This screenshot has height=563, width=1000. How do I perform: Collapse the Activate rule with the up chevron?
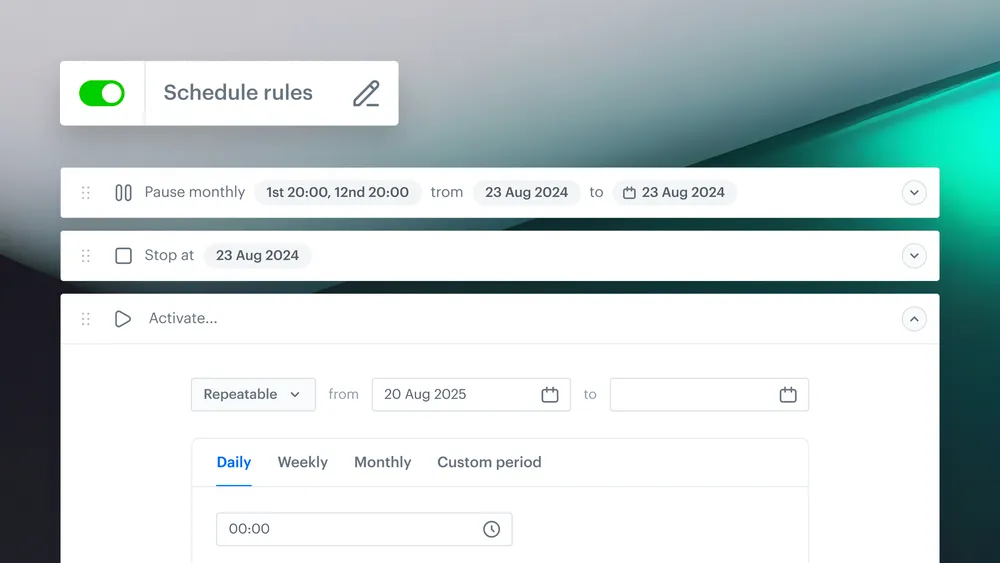tap(914, 319)
